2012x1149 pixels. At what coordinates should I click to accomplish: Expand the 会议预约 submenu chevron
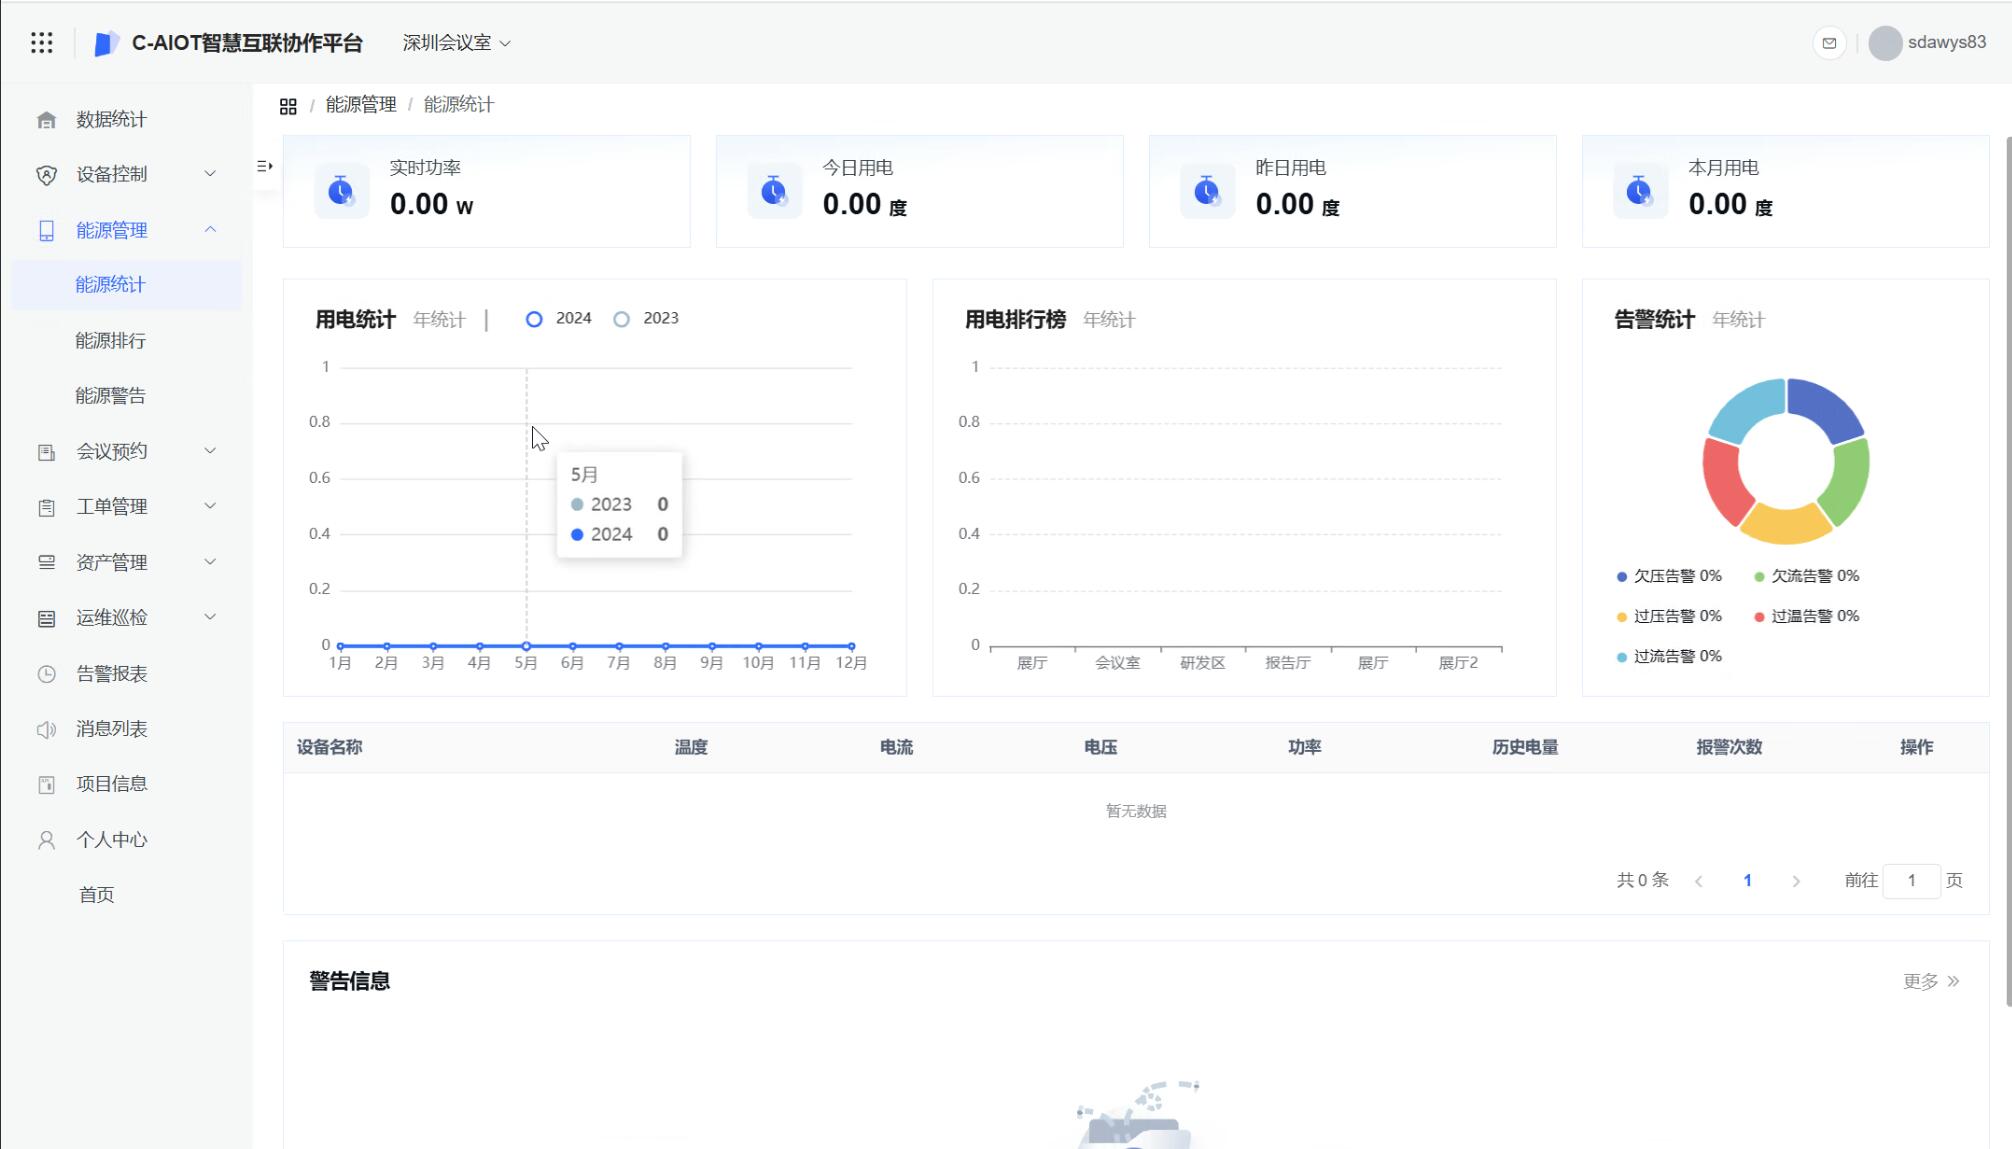(x=210, y=451)
